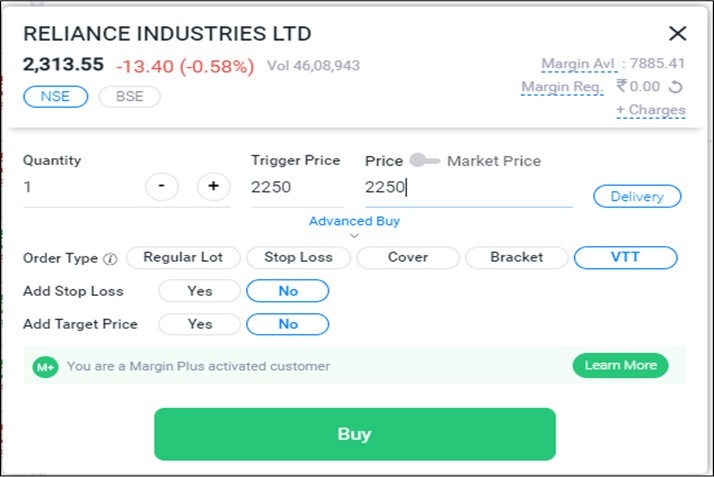Change the Delivery product type
This screenshot has width=714, height=477.
(637, 196)
